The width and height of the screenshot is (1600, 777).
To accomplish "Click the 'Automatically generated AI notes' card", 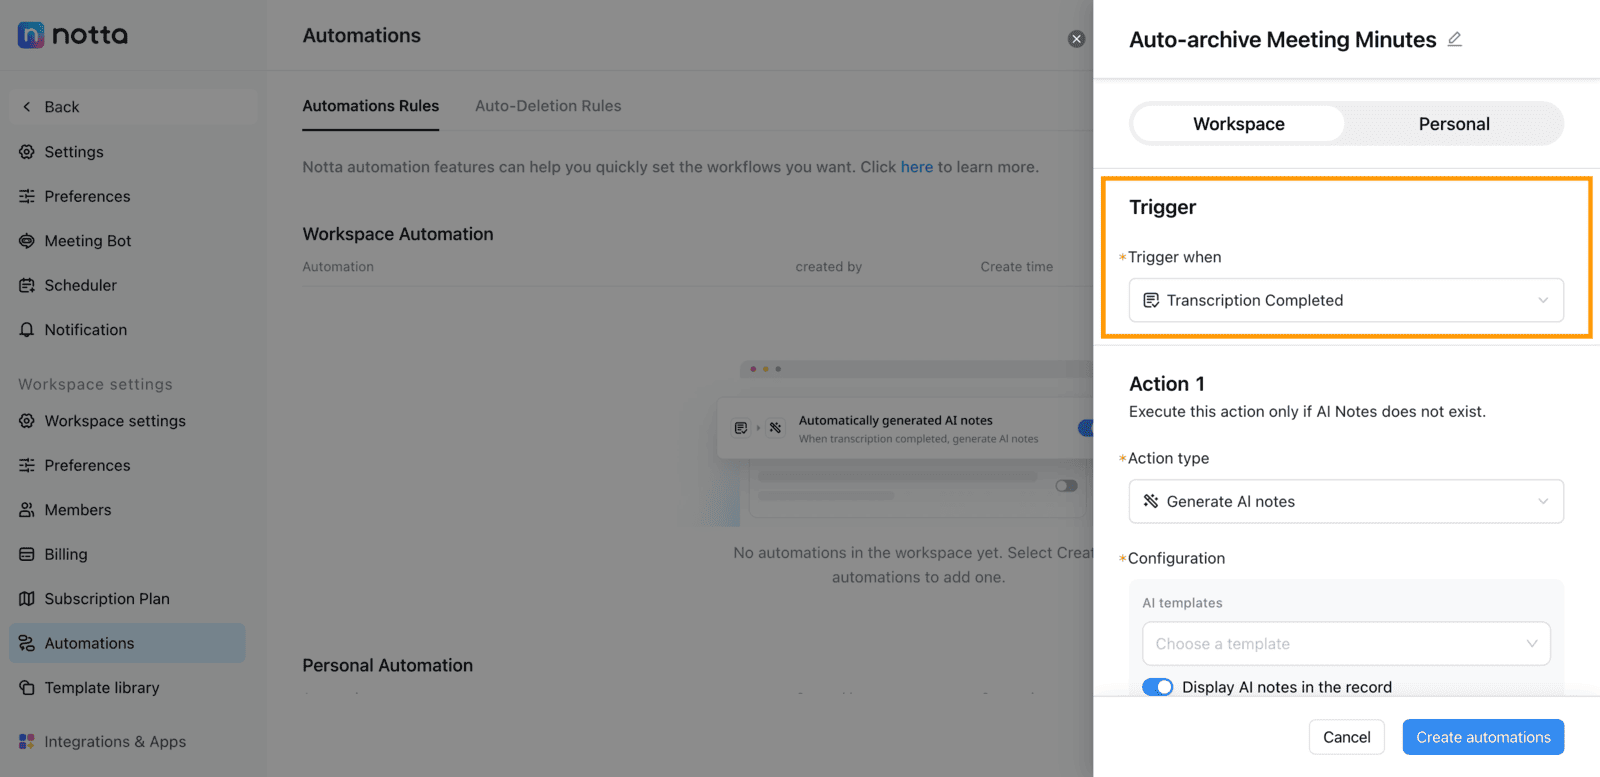I will [x=905, y=429].
